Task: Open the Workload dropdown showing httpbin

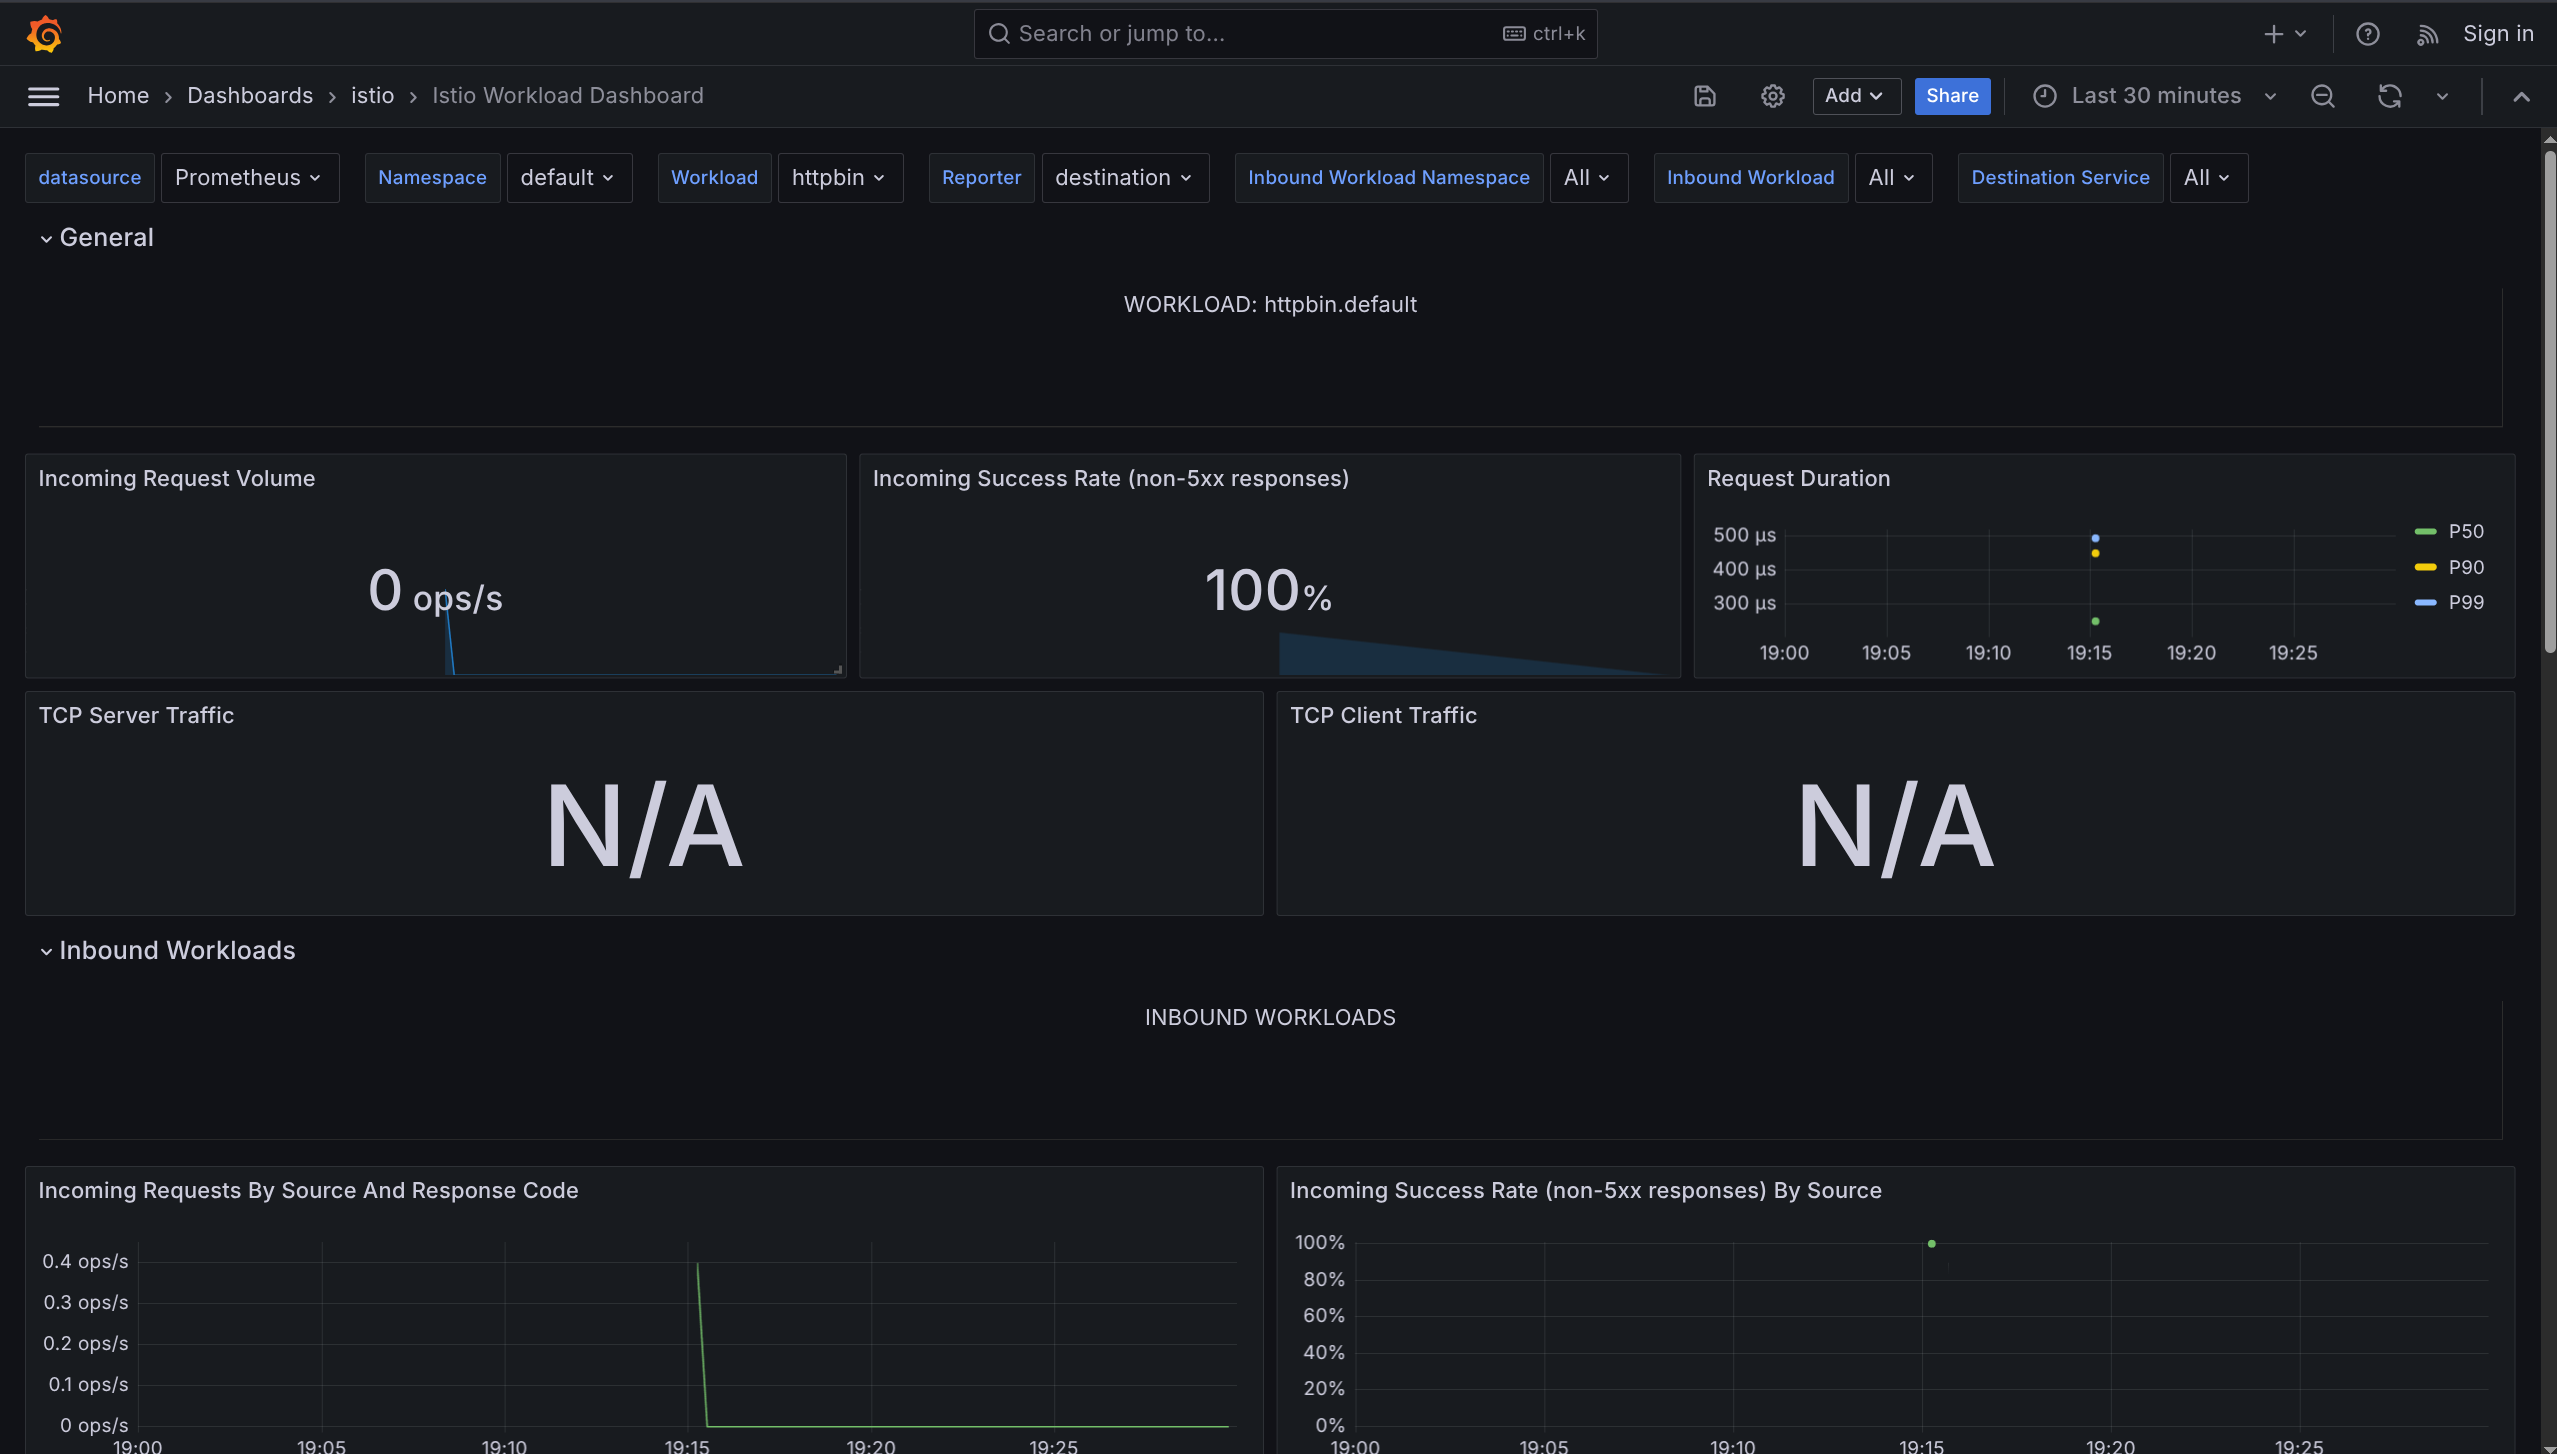Action: [839, 177]
